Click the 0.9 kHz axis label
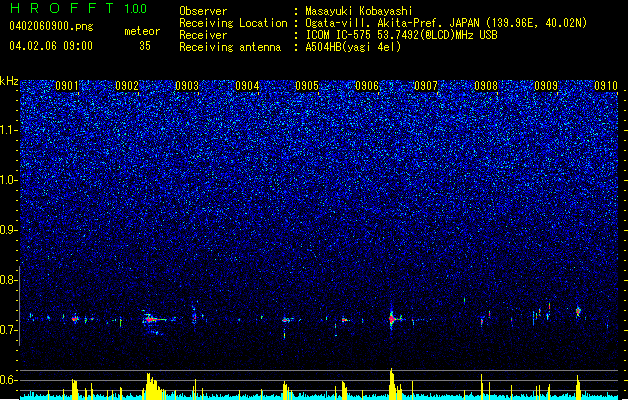 (9, 230)
